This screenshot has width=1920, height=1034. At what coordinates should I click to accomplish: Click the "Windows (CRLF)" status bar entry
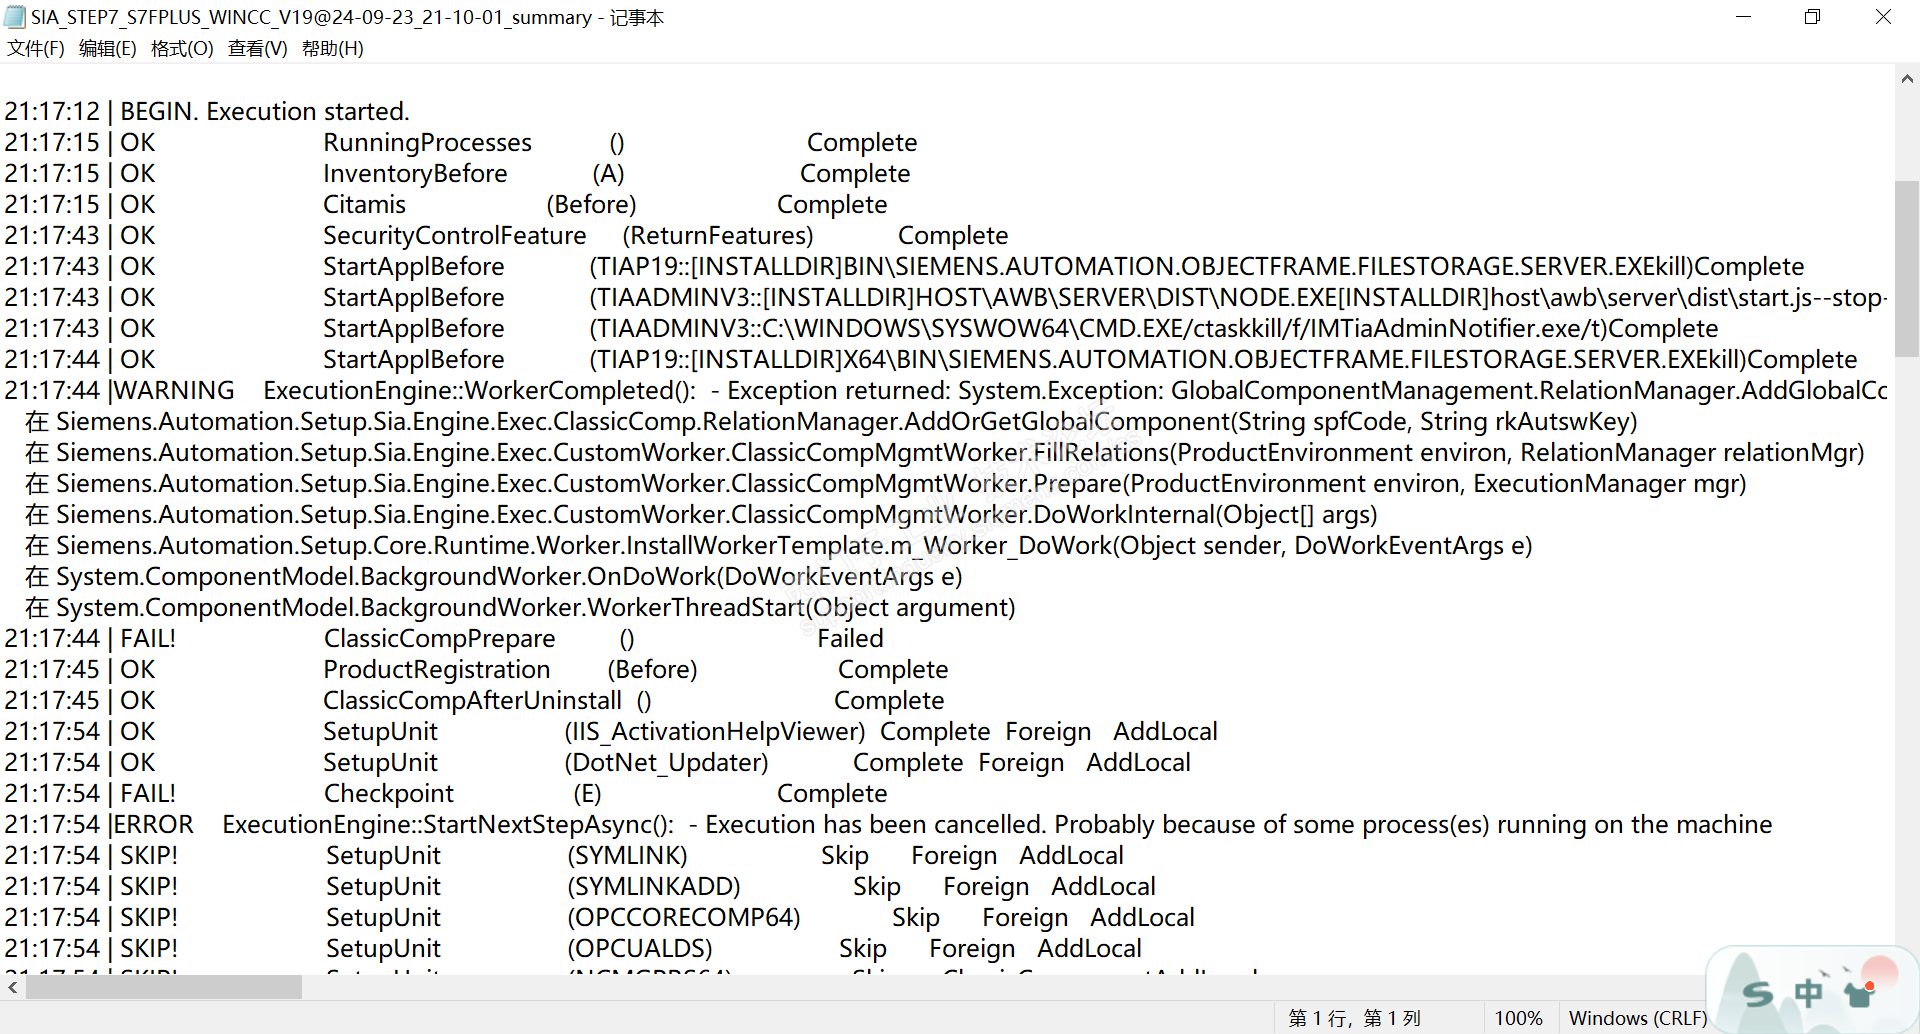click(1638, 1018)
